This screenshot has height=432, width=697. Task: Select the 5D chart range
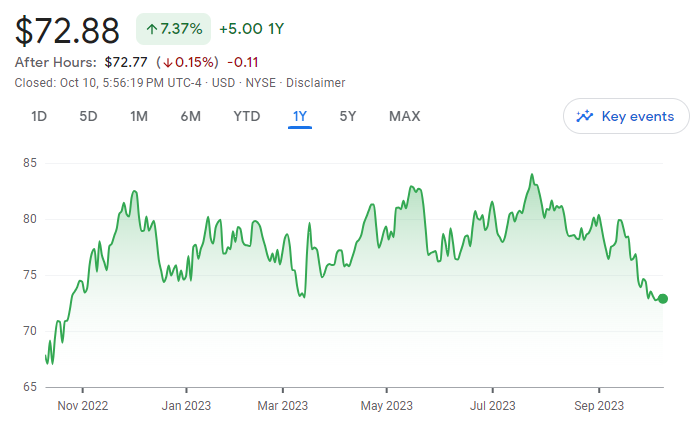[88, 116]
